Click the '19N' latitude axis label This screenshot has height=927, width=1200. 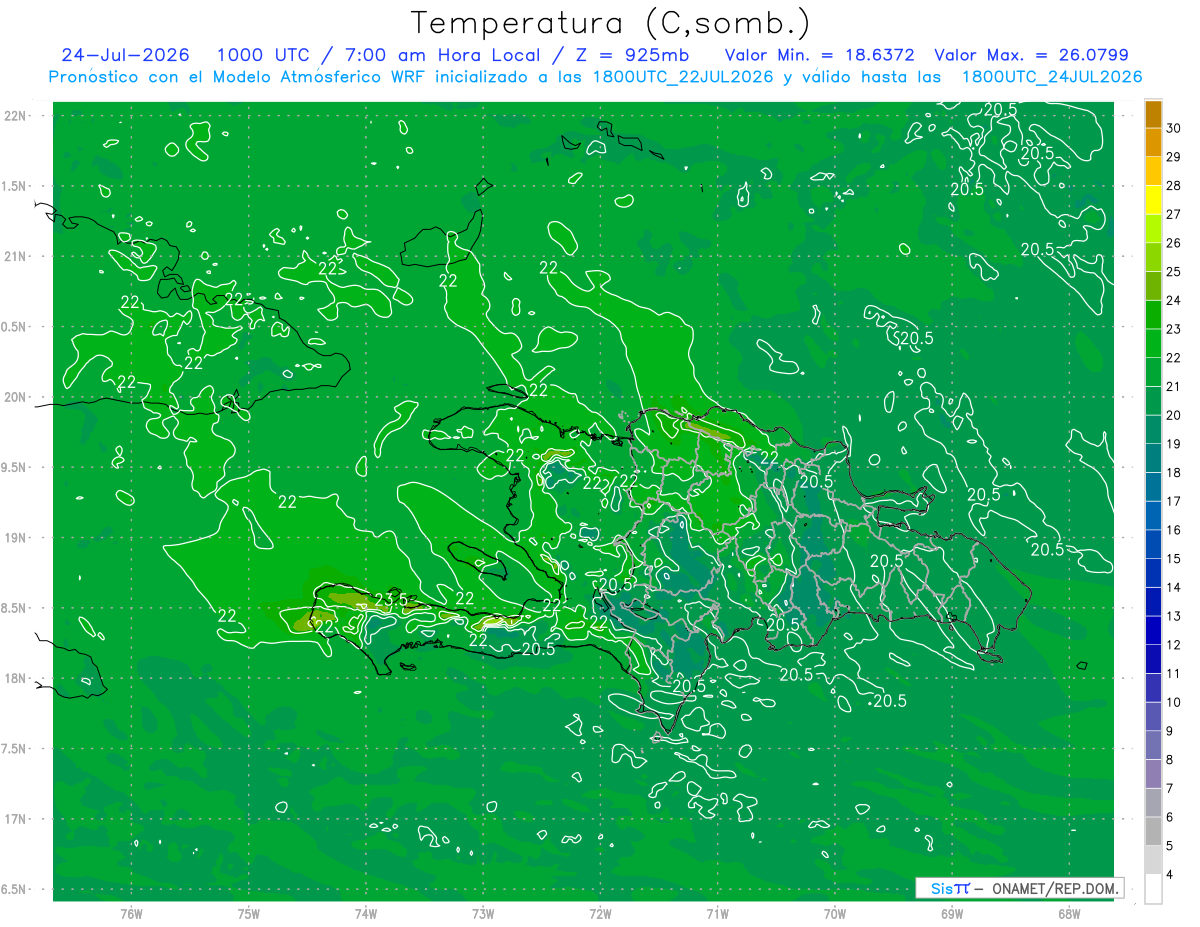click(16, 538)
